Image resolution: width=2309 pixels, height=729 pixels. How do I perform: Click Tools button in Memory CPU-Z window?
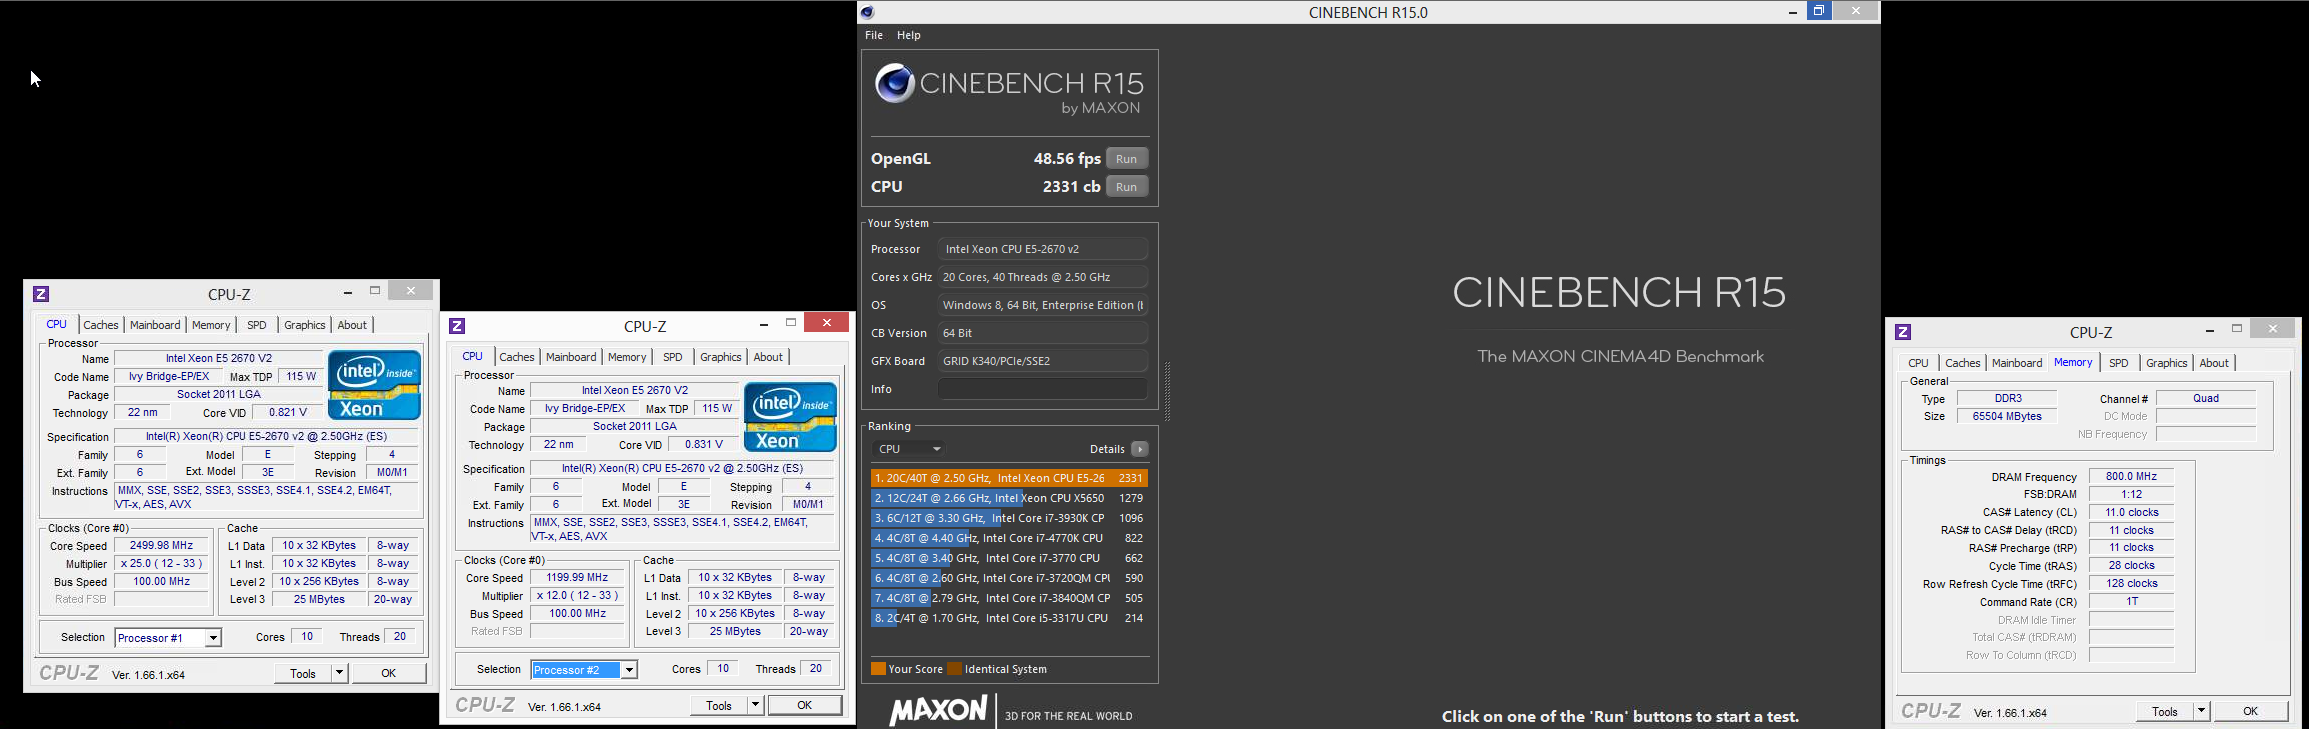pos(2166,712)
